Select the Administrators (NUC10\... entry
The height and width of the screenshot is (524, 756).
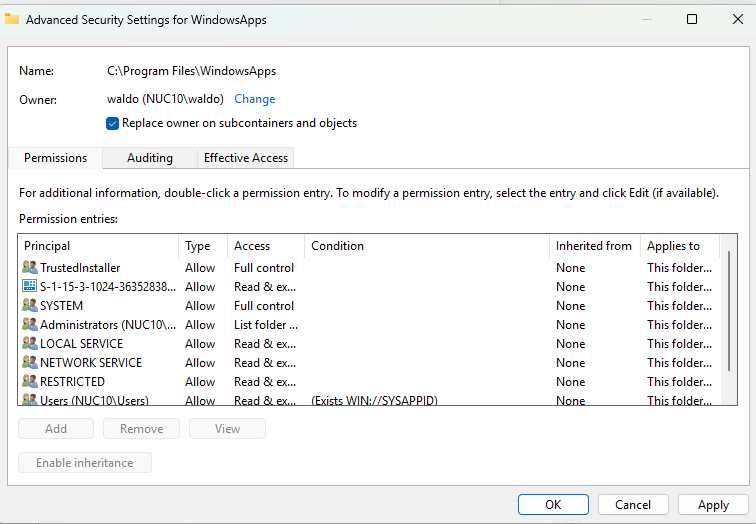(x=369, y=325)
